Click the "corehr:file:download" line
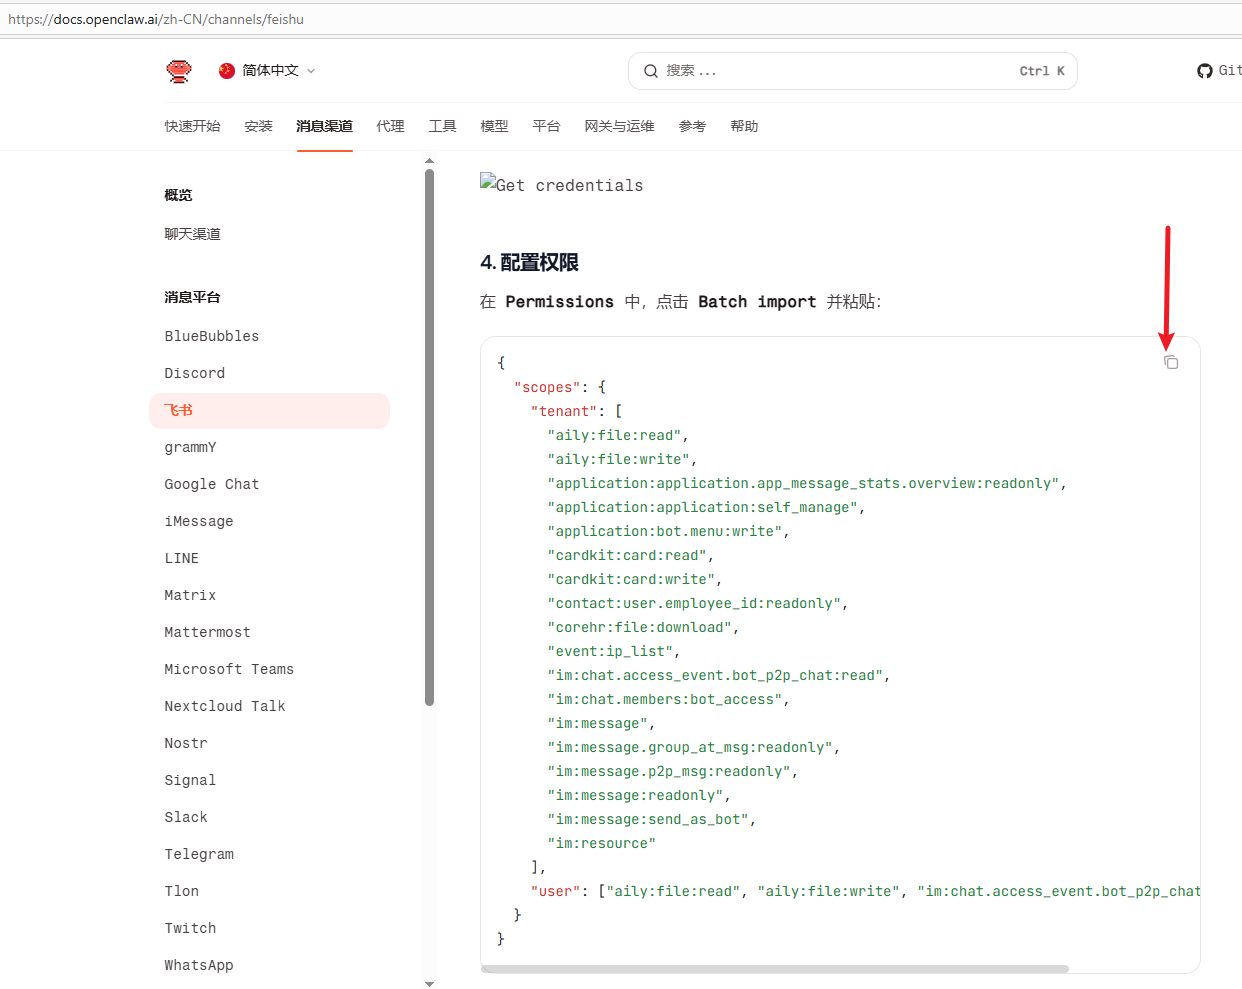 643,627
